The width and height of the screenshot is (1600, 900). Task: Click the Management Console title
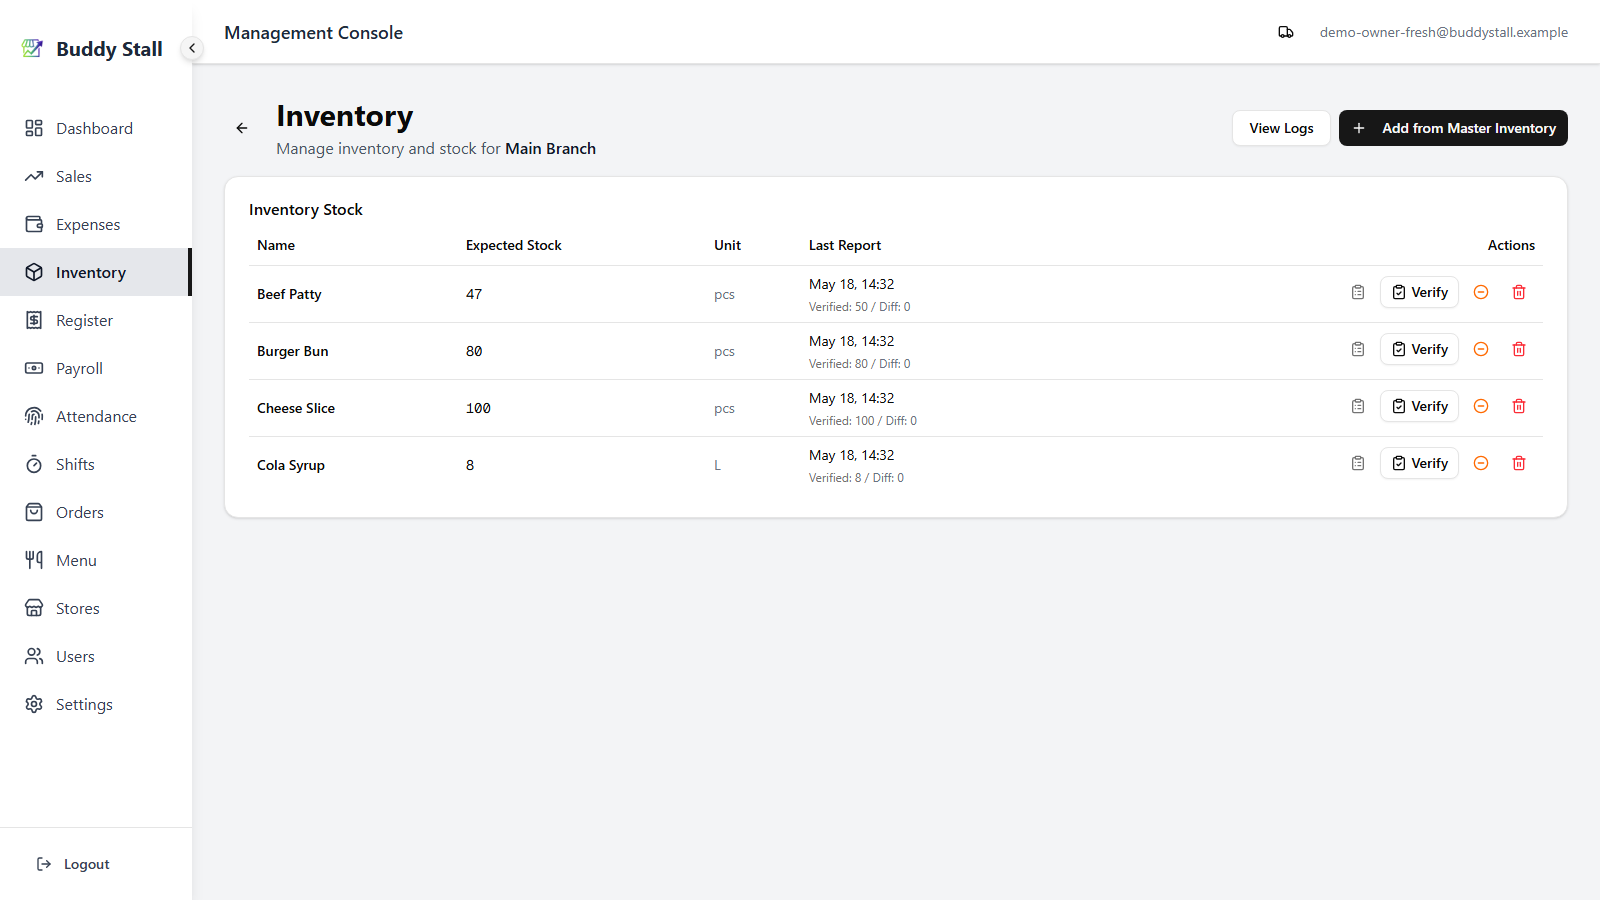(313, 32)
